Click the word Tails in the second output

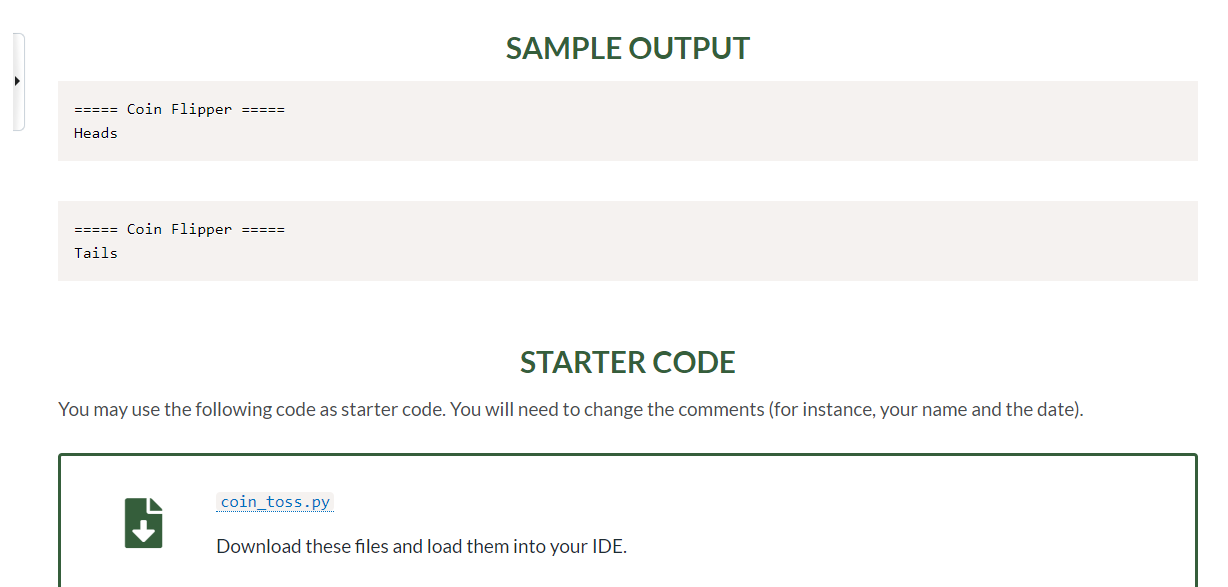pyautogui.click(x=95, y=252)
